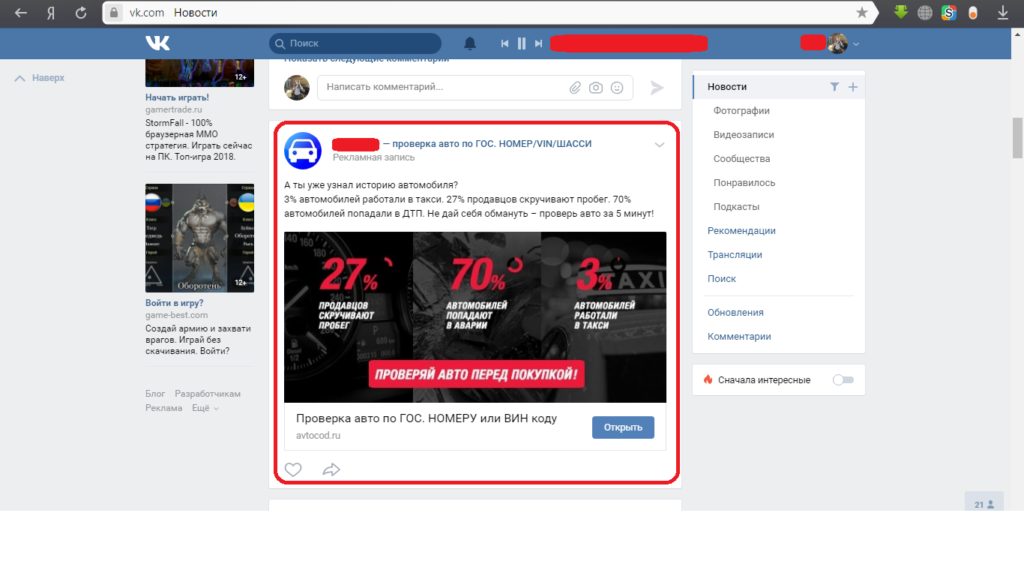The width and height of the screenshot is (1024, 576).
Task: Open the Разработчикам footer link
Action: 208,394
